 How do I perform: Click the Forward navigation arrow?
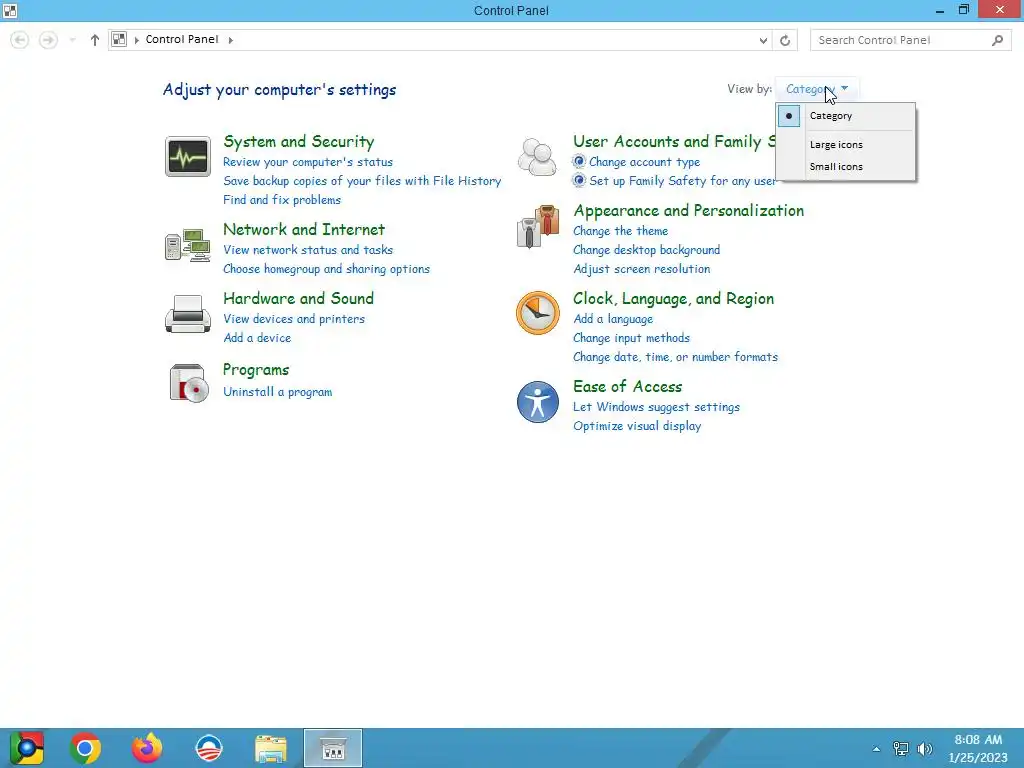coord(48,40)
